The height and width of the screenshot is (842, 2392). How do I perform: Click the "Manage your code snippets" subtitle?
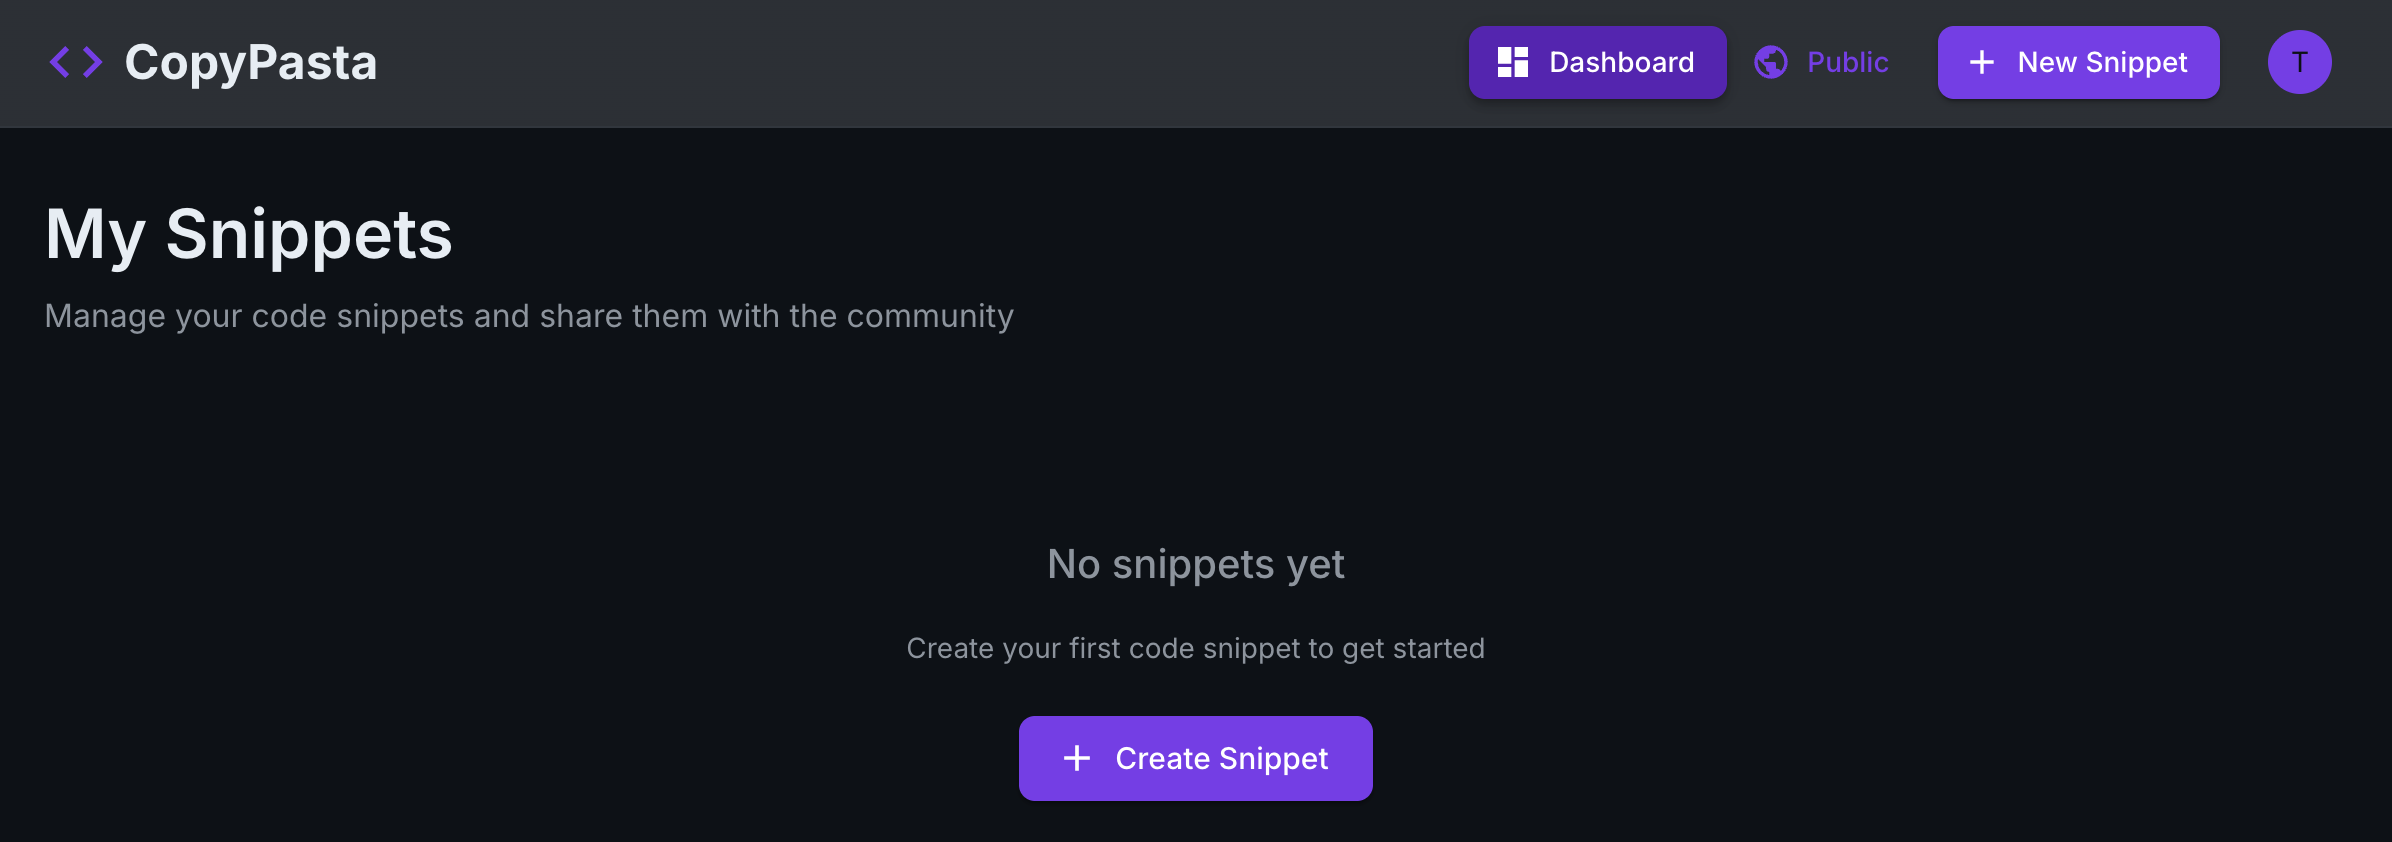tap(529, 316)
